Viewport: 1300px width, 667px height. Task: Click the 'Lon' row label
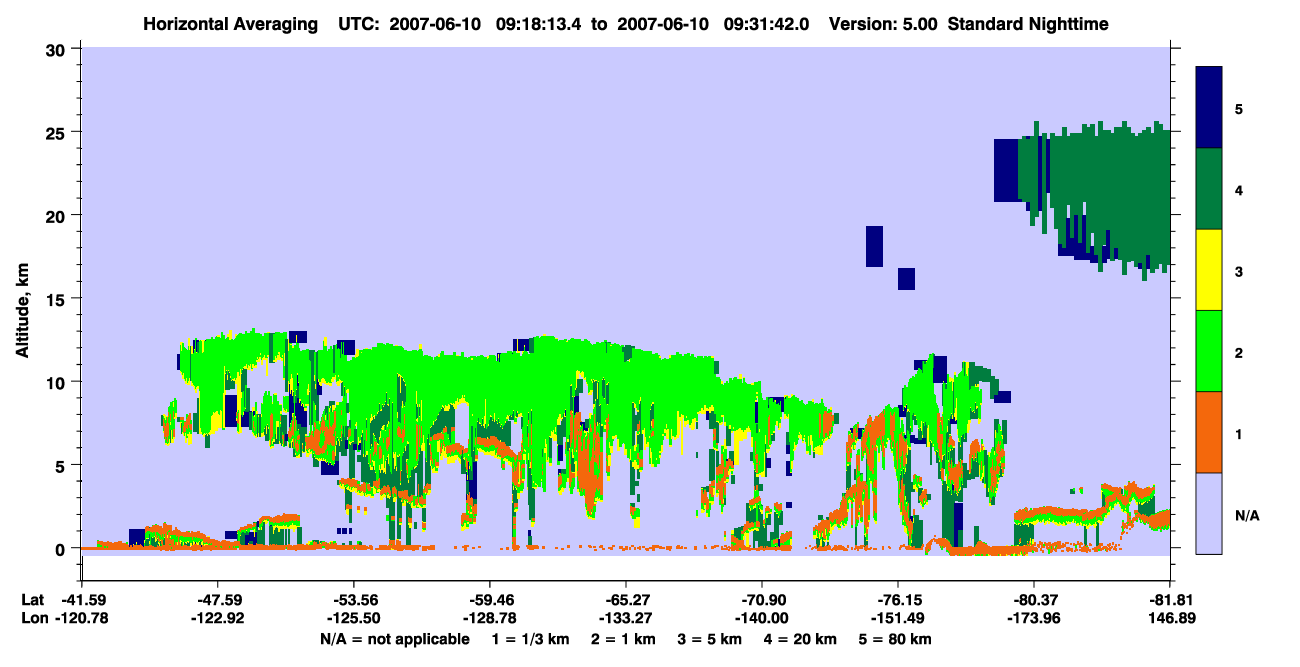pyautogui.click(x=33, y=619)
